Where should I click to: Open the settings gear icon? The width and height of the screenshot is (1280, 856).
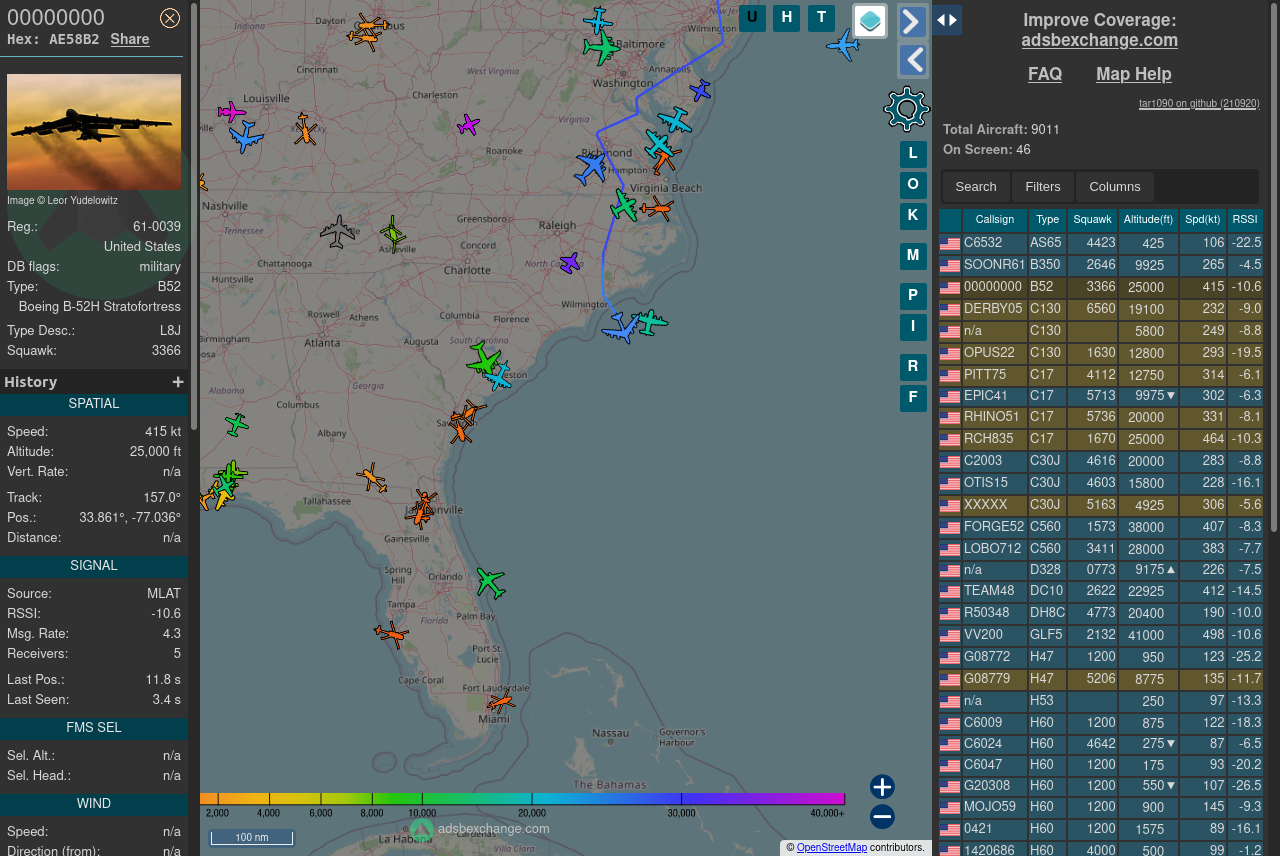coord(907,109)
